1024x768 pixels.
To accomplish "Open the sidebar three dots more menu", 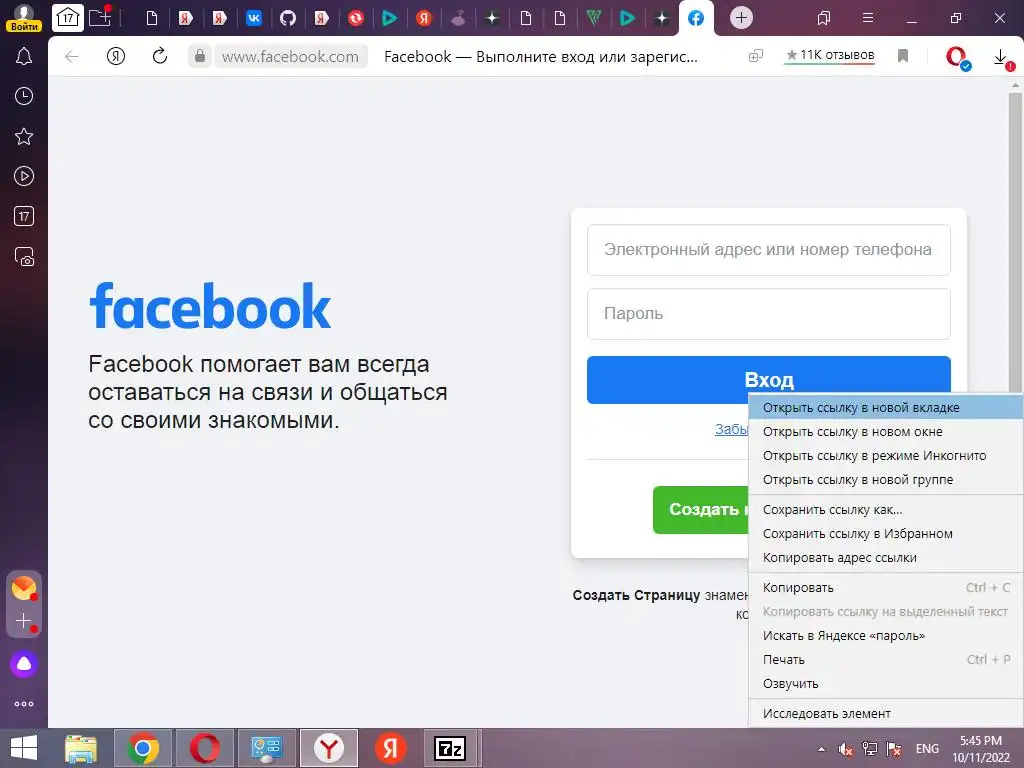I will click(24, 704).
